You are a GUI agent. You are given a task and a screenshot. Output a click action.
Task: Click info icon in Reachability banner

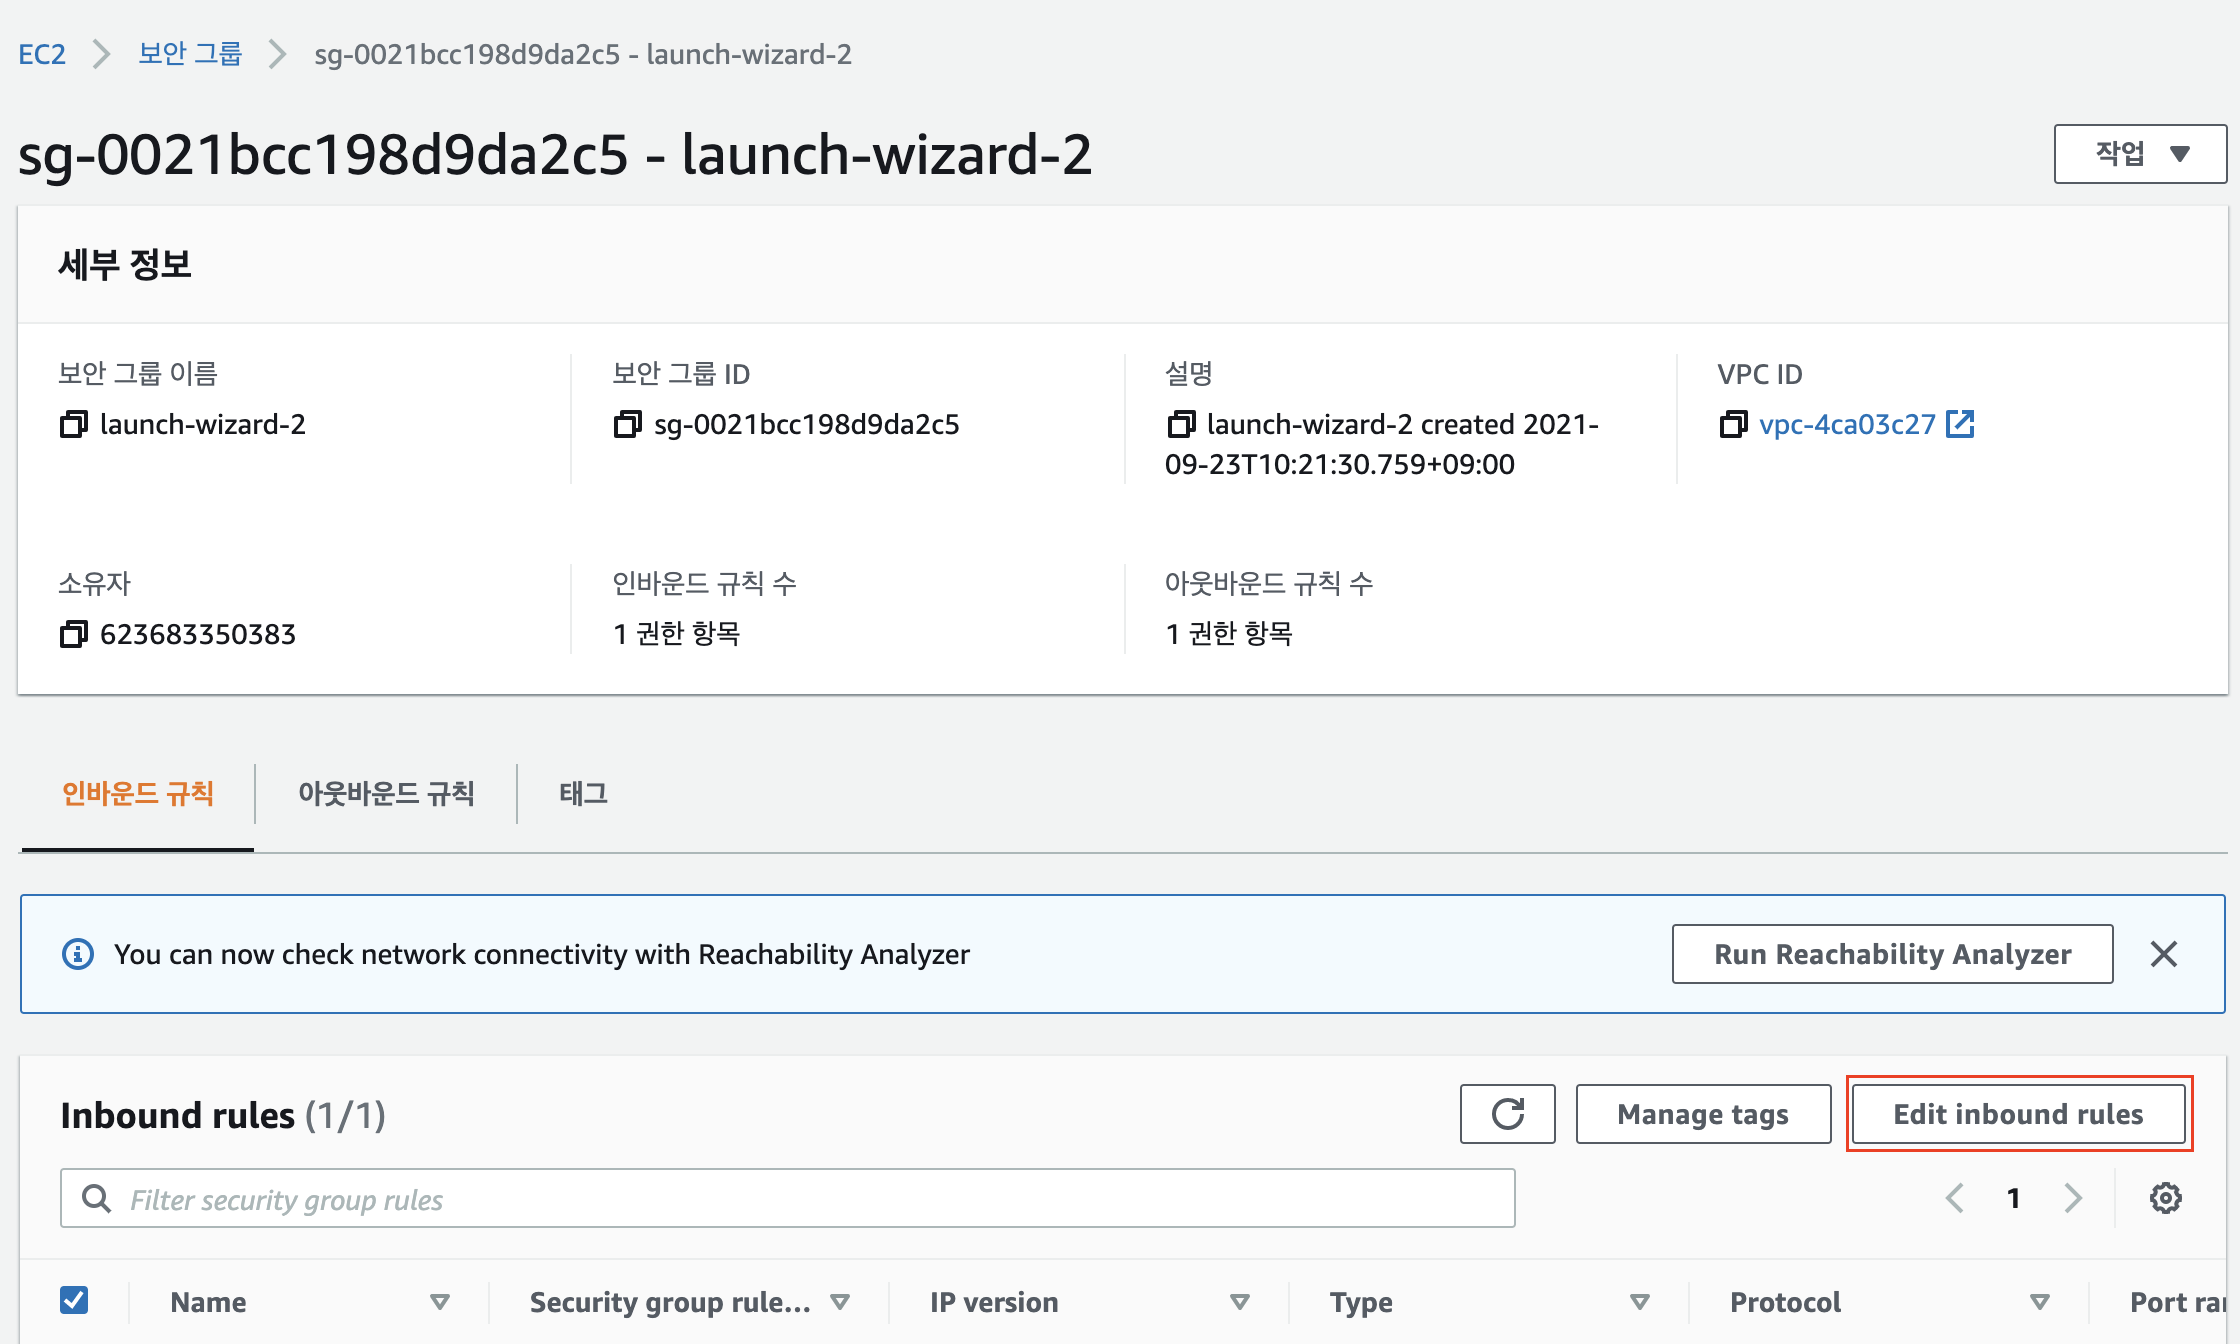point(78,954)
